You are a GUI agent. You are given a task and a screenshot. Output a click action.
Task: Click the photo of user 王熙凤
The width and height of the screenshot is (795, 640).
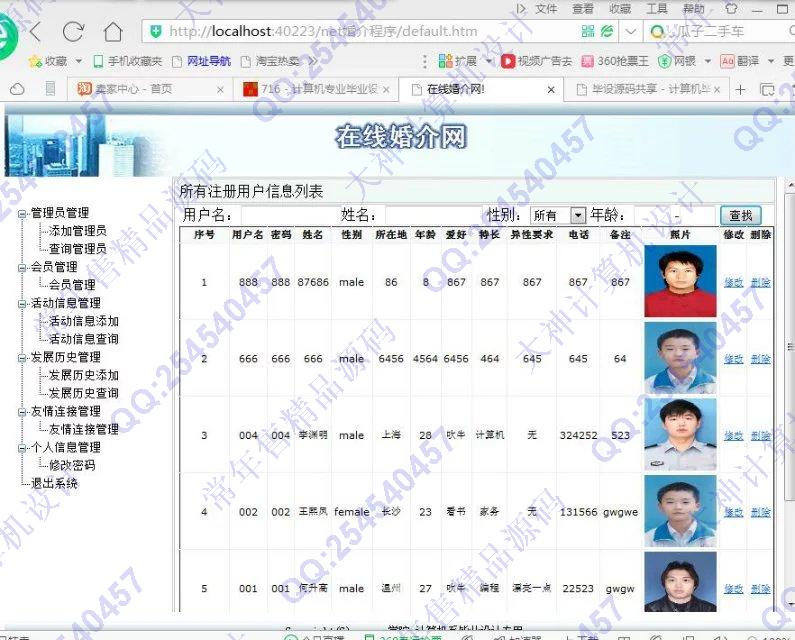(x=680, y=511)
